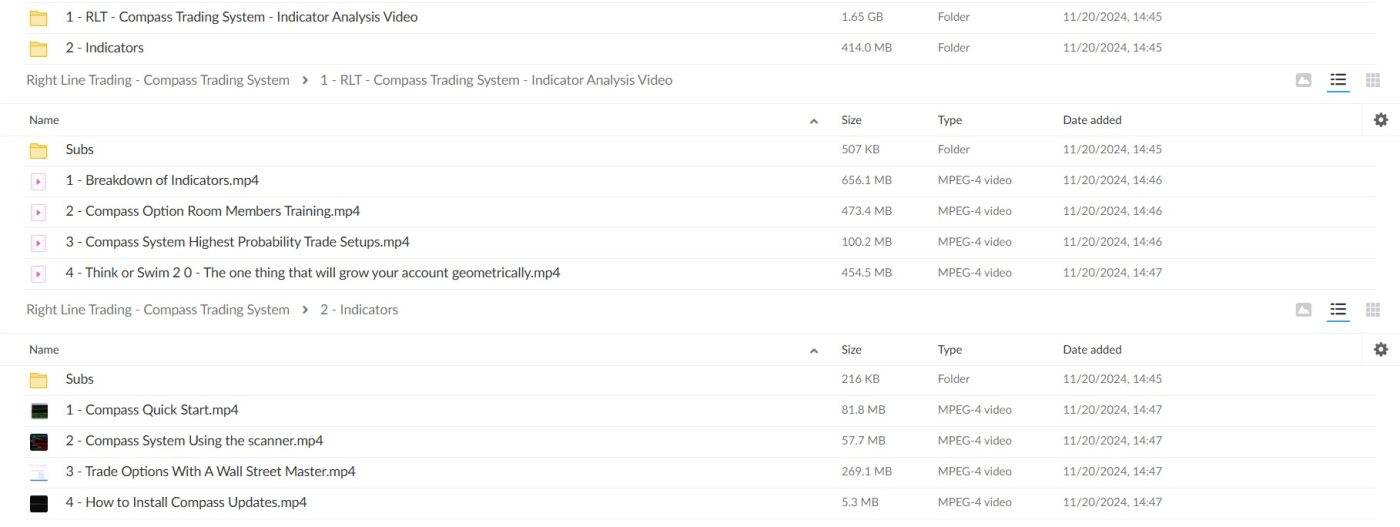
Task: Click video icon of Breakdown of Indicators.mp4
Action: (x=39, y=181)
